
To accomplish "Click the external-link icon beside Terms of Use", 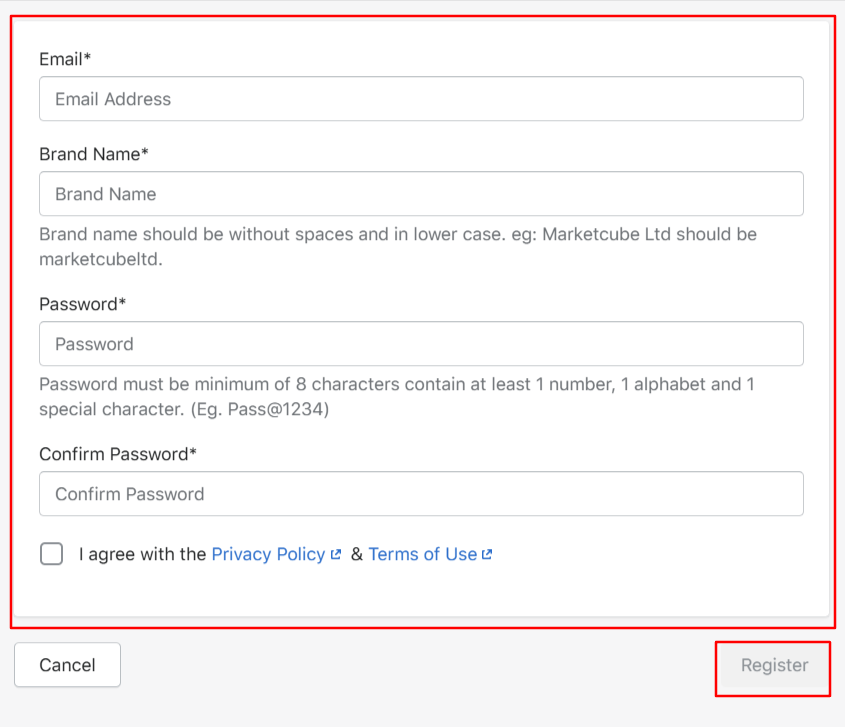I will (487, 555).
